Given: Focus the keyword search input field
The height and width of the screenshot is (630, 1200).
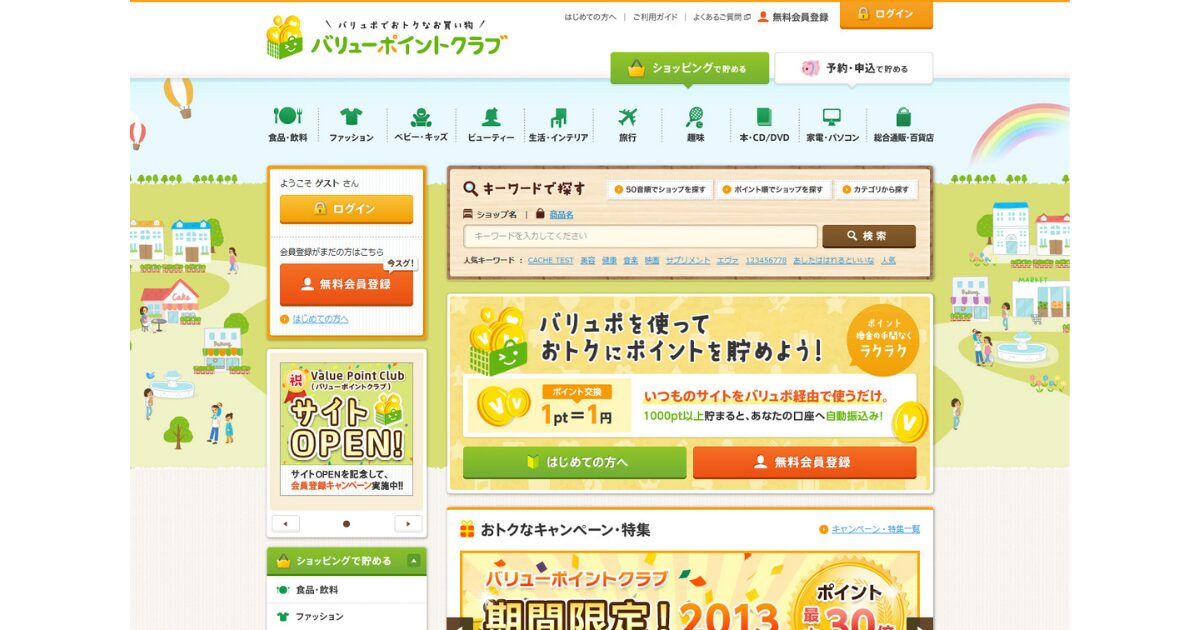Looking at the screenshot, I should tap(640, 236).
